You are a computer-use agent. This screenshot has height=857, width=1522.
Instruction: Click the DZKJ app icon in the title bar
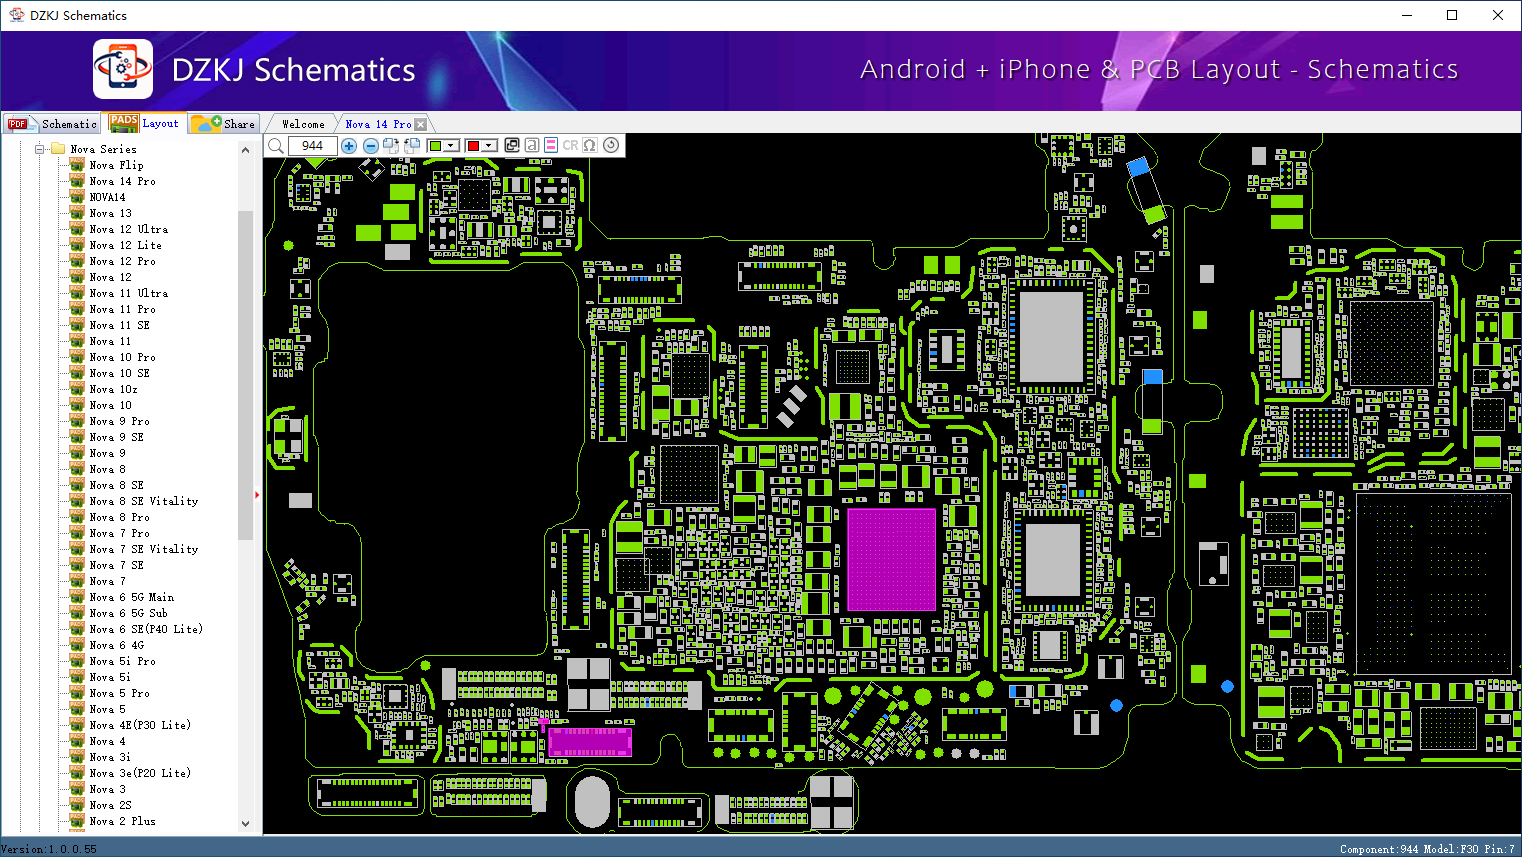point(16,15)
